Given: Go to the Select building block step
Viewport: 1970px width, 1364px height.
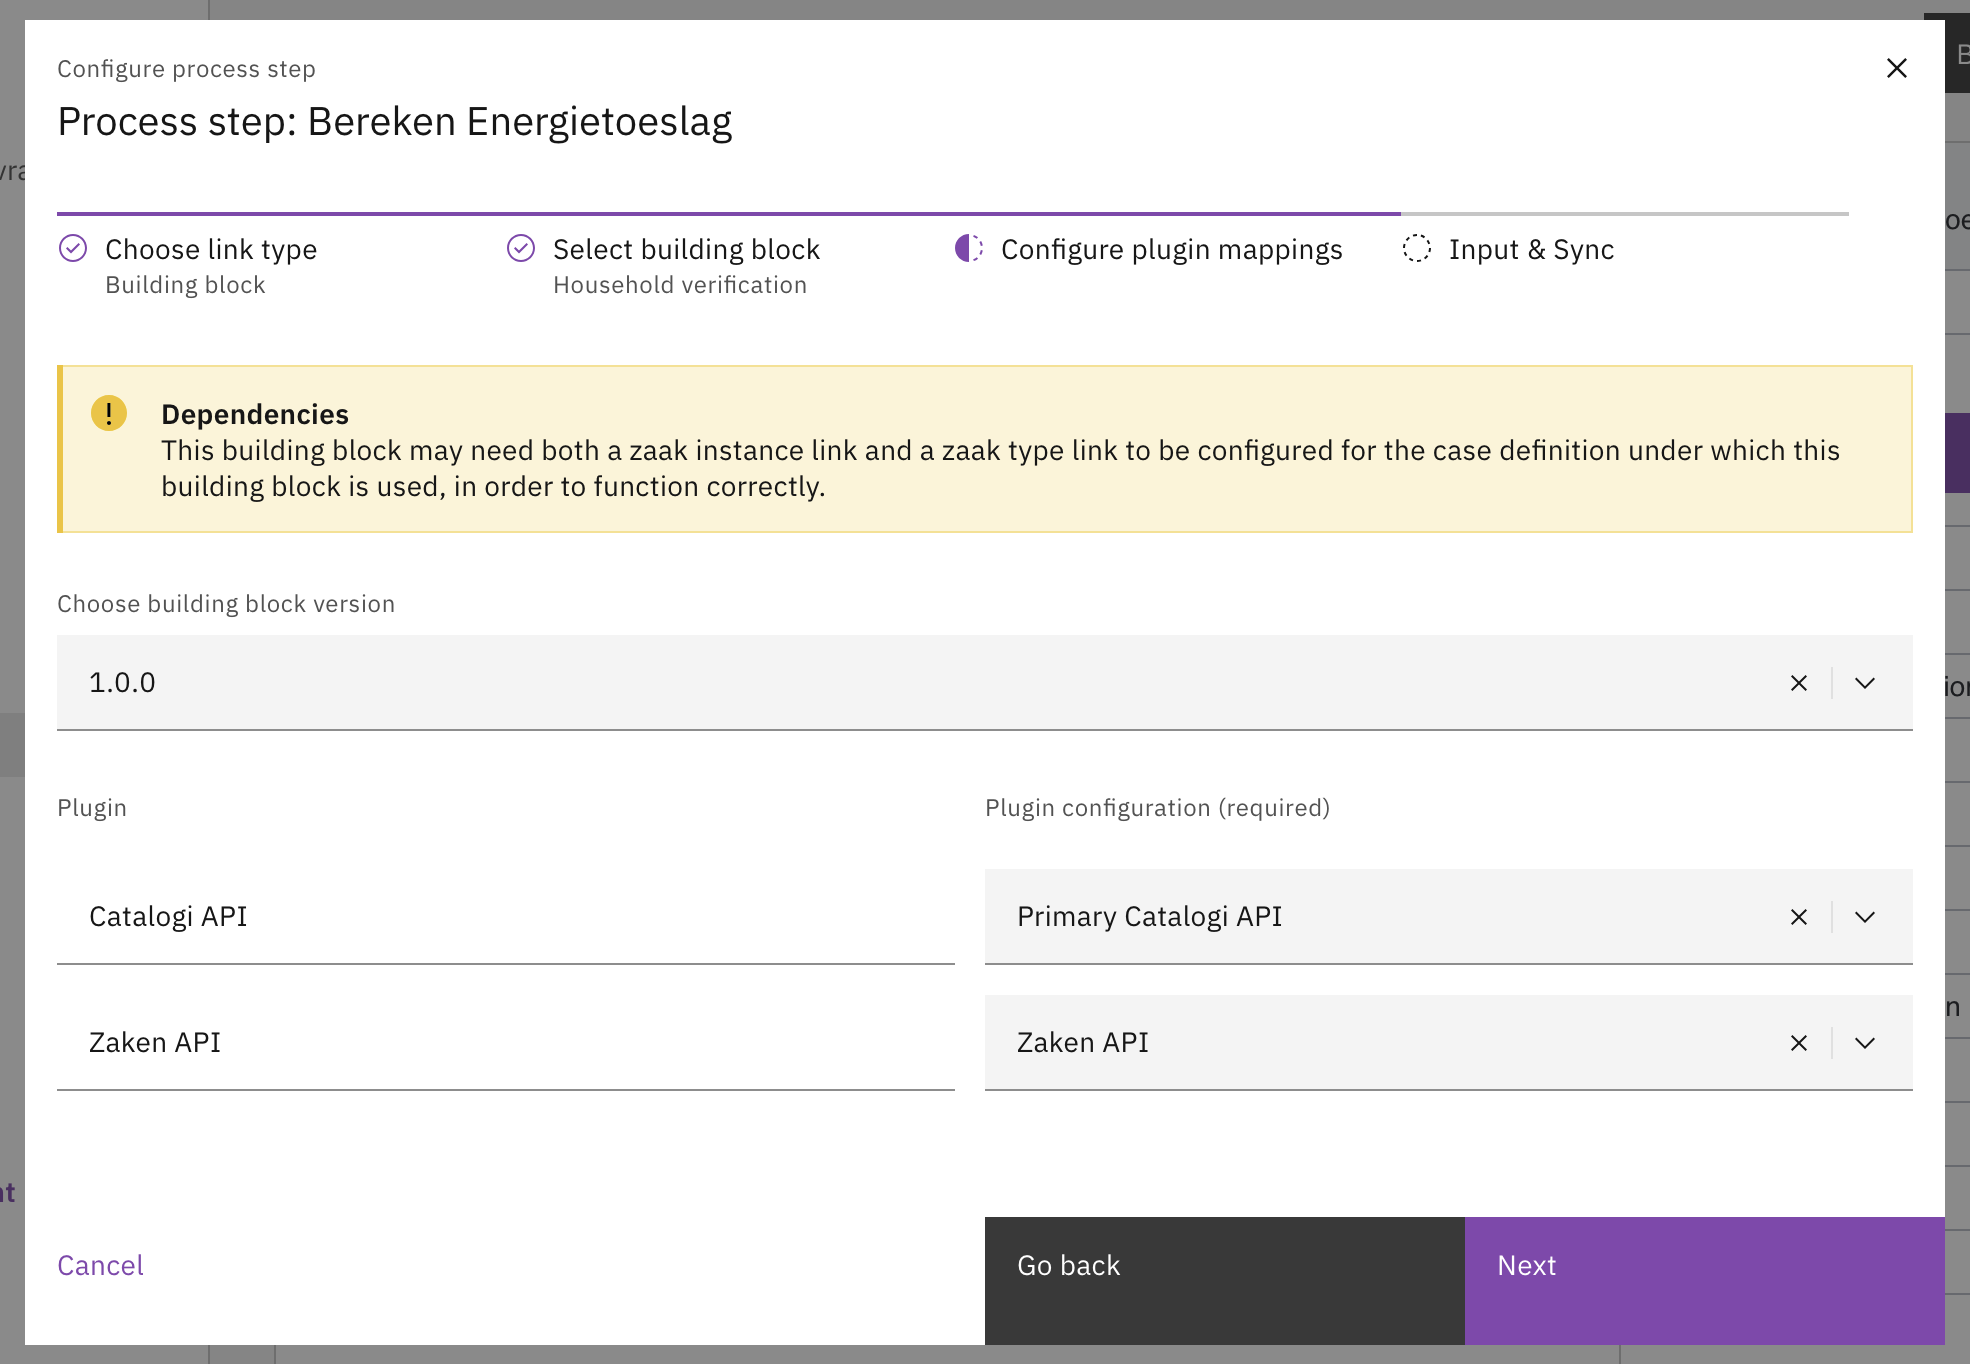Looking at the screenshot, I should coord(686,250).
